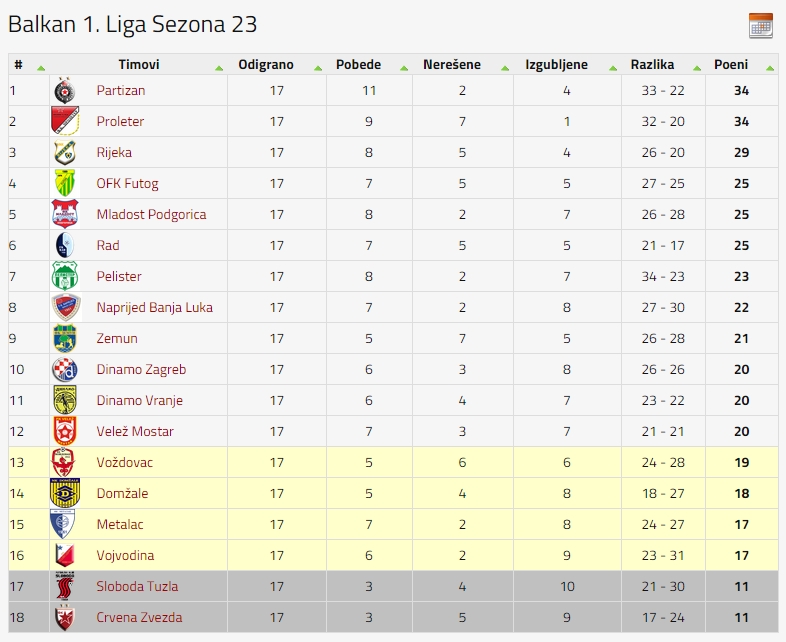
Task: Open the Naprijed Banja Luka link
Action: [154, 307]
